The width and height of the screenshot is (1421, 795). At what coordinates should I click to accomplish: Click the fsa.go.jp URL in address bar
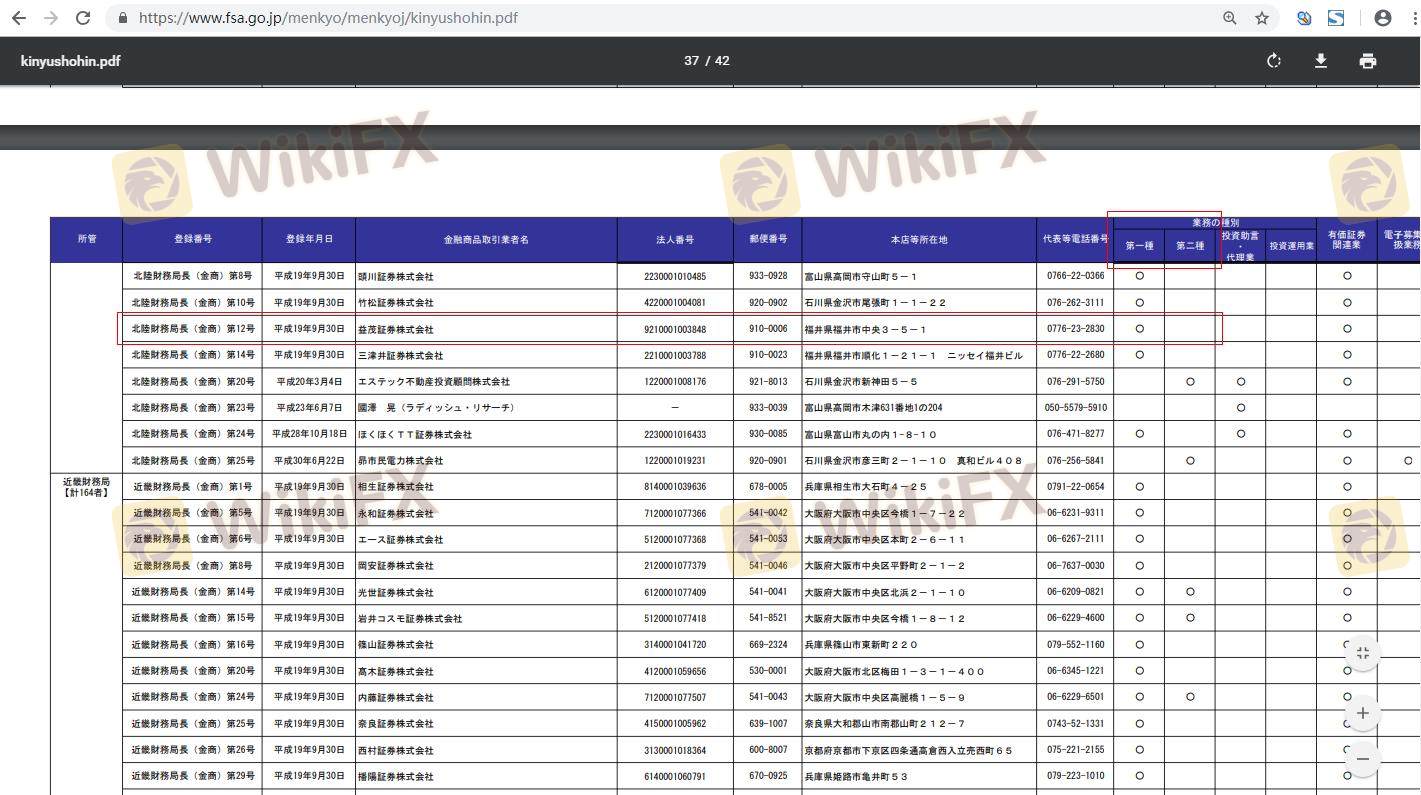[328, 18]
